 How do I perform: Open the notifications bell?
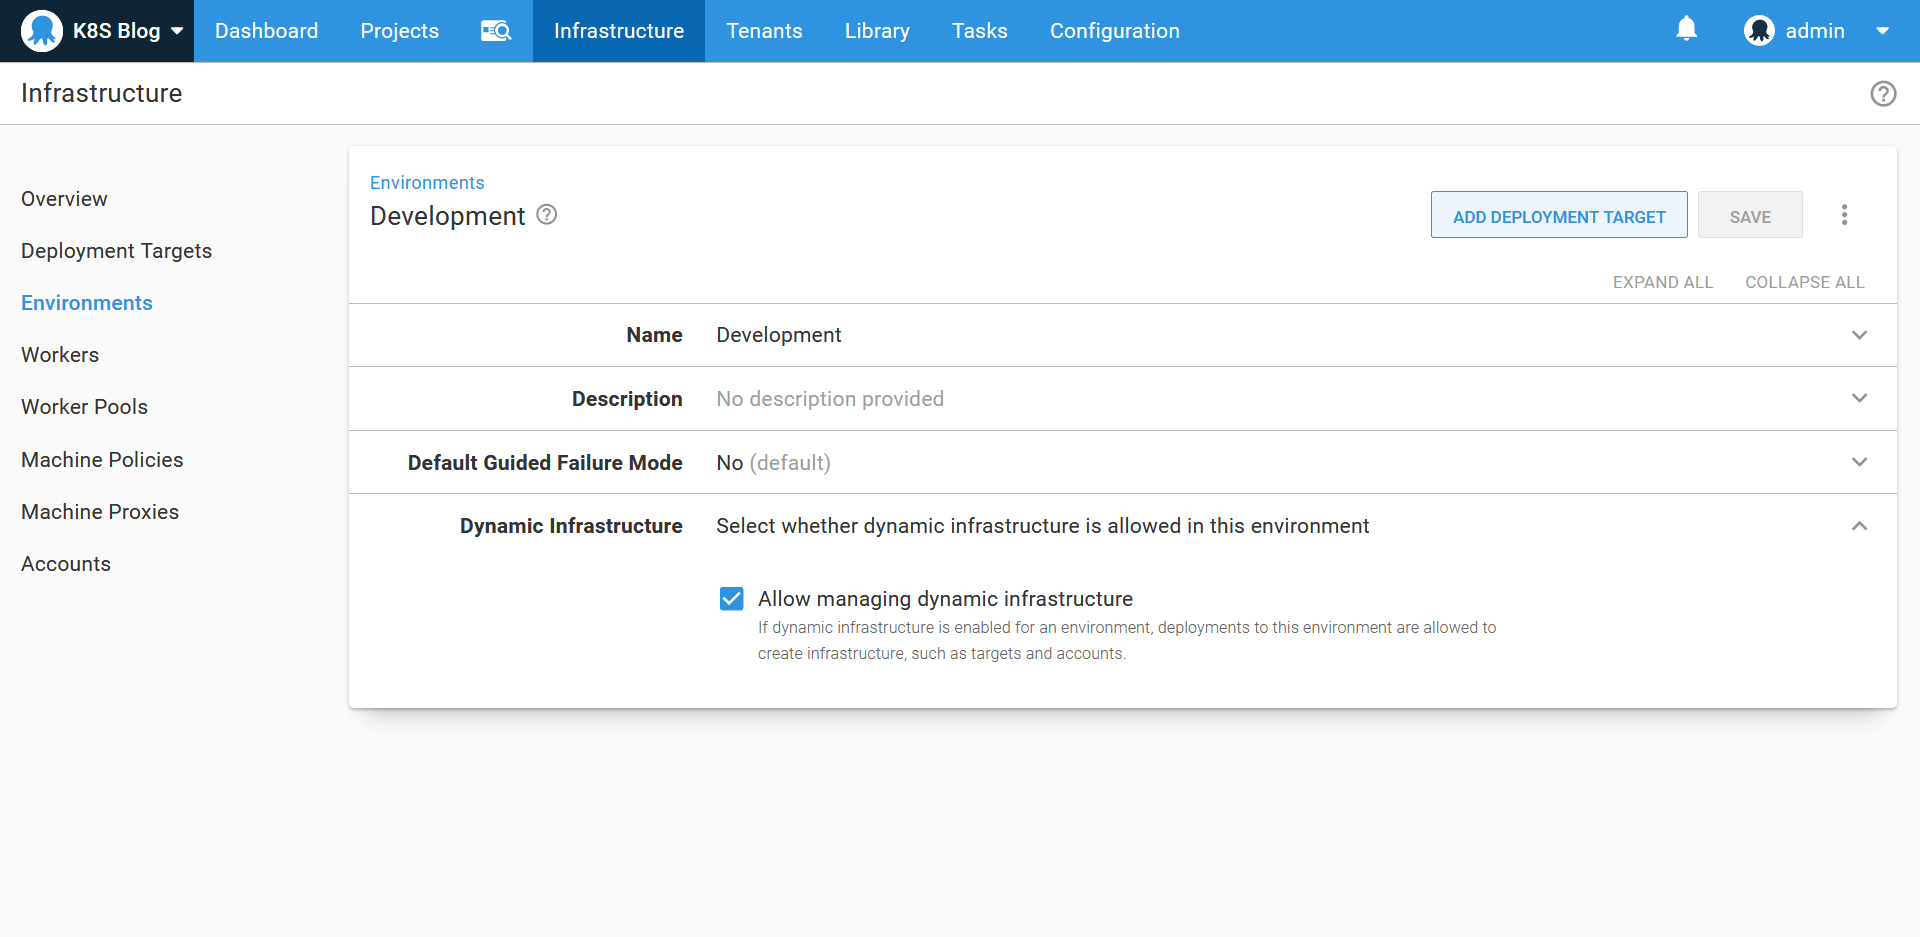[1686, 29]
